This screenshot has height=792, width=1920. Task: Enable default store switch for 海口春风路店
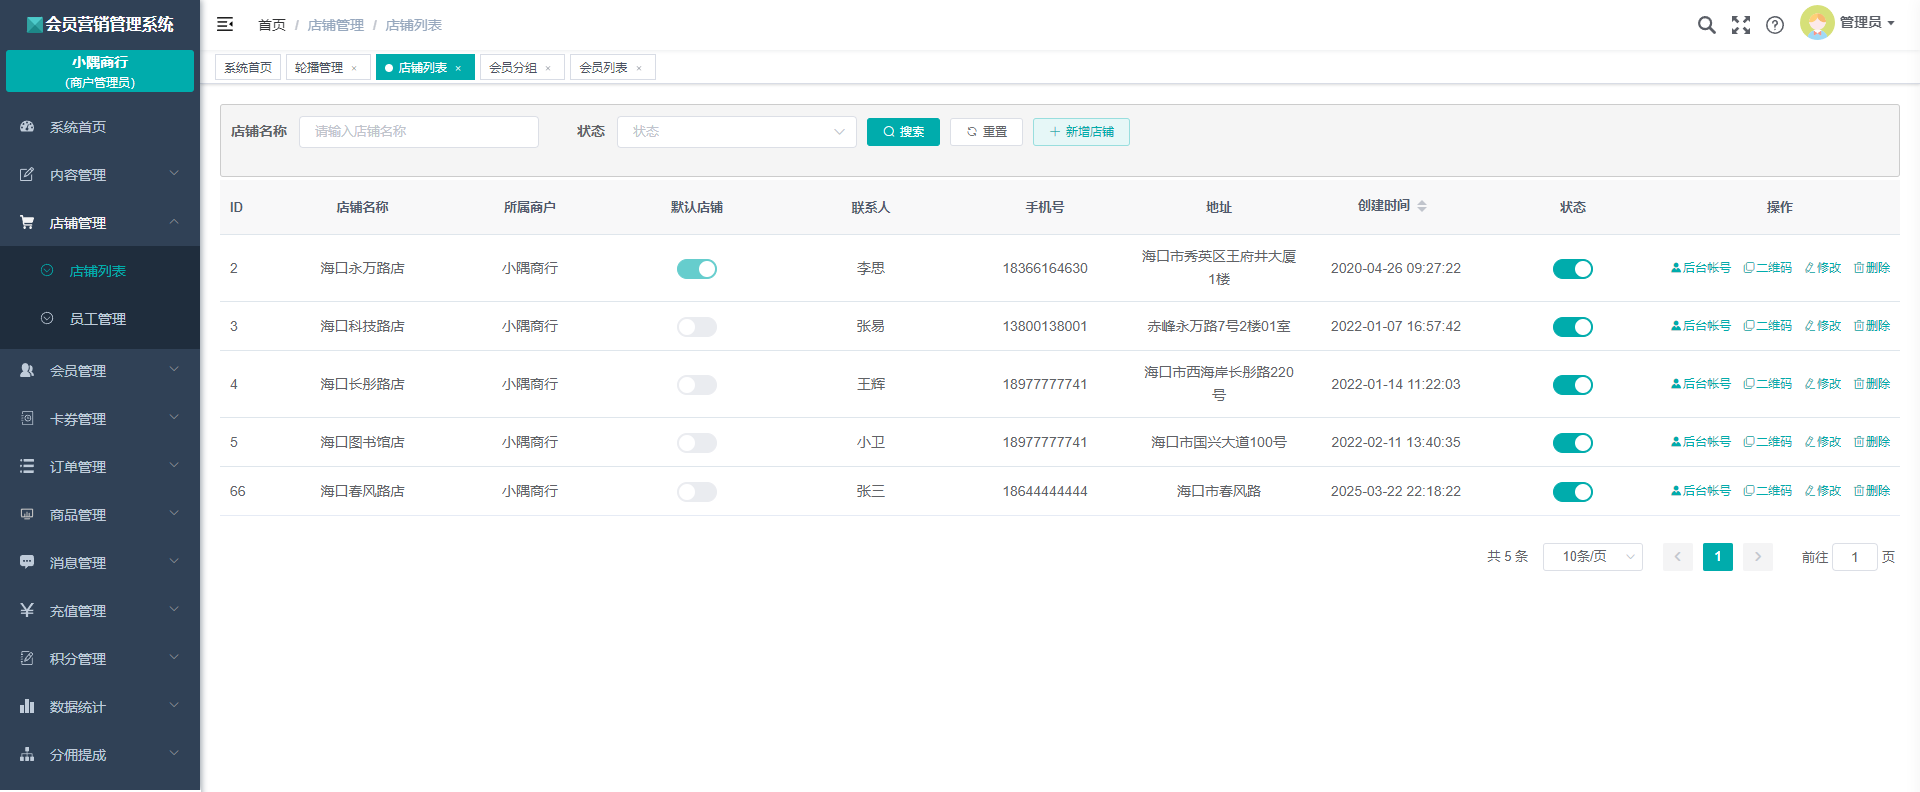click(x=697, y=492)
